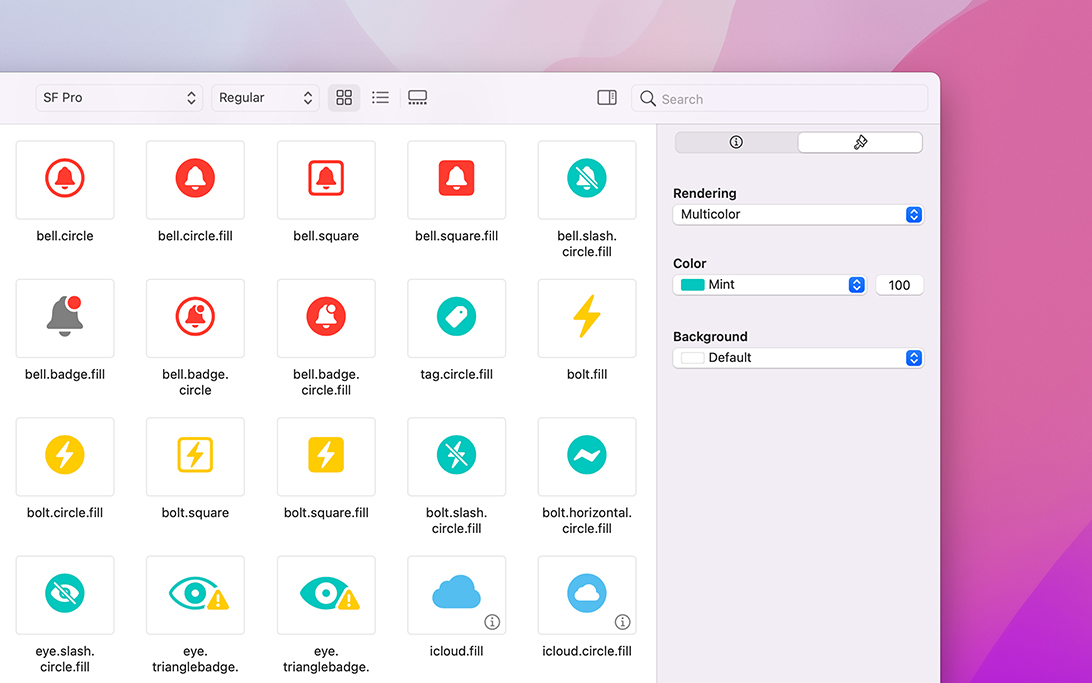Select the tag.circle.fill symbol
Image resolution: width=1092 pixels, height=683 pixels.
[x=456, y=318]
